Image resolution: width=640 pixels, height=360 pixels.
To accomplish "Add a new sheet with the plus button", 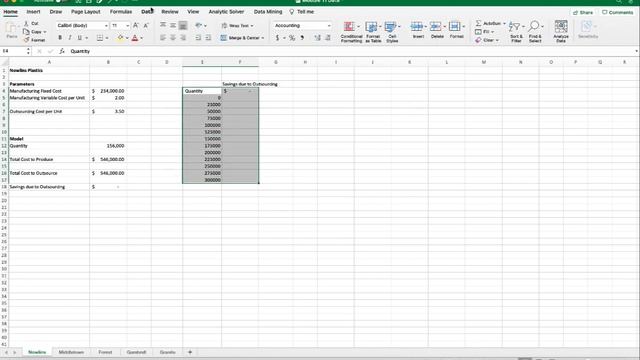I will point(190,352).
